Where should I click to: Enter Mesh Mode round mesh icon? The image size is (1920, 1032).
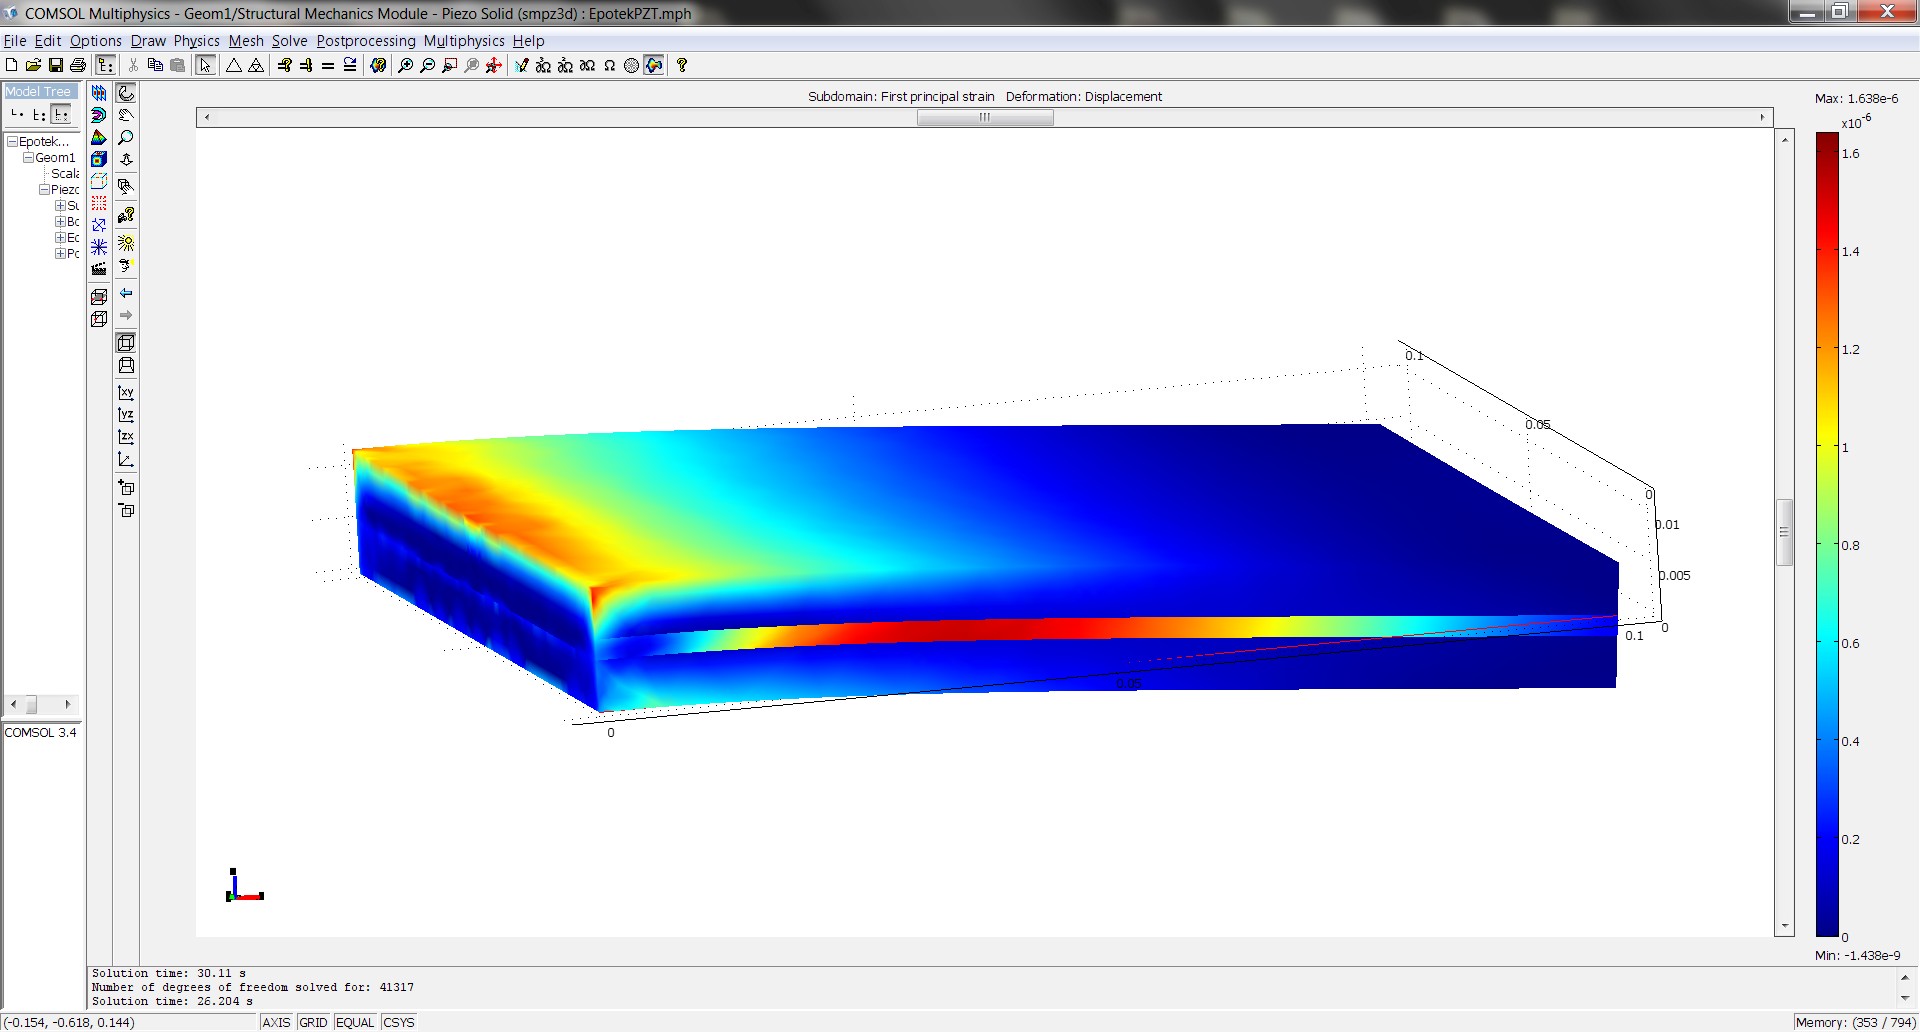(x=631, y=65)
